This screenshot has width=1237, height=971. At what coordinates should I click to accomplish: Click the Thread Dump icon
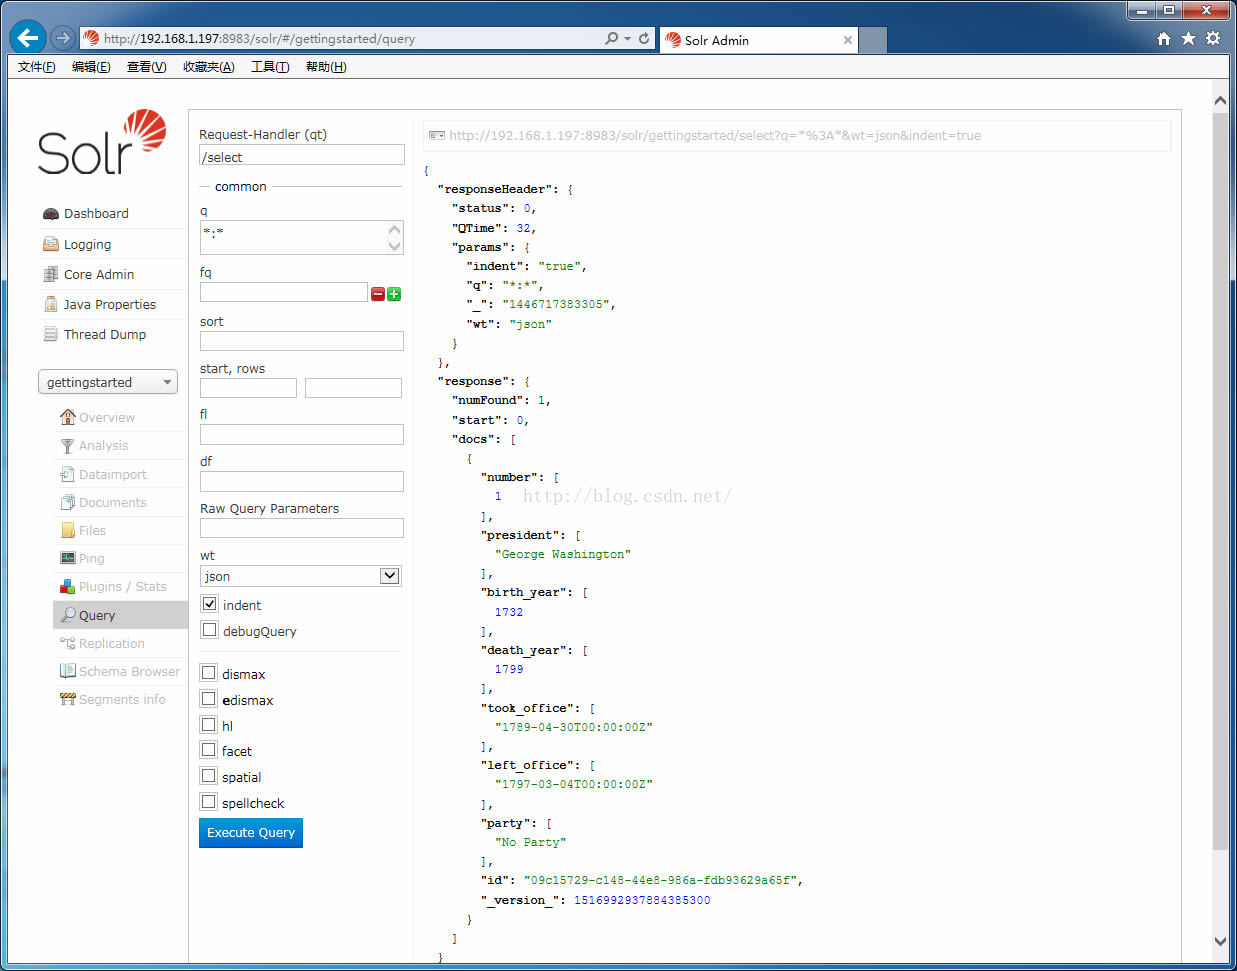[x=51, y=334]
